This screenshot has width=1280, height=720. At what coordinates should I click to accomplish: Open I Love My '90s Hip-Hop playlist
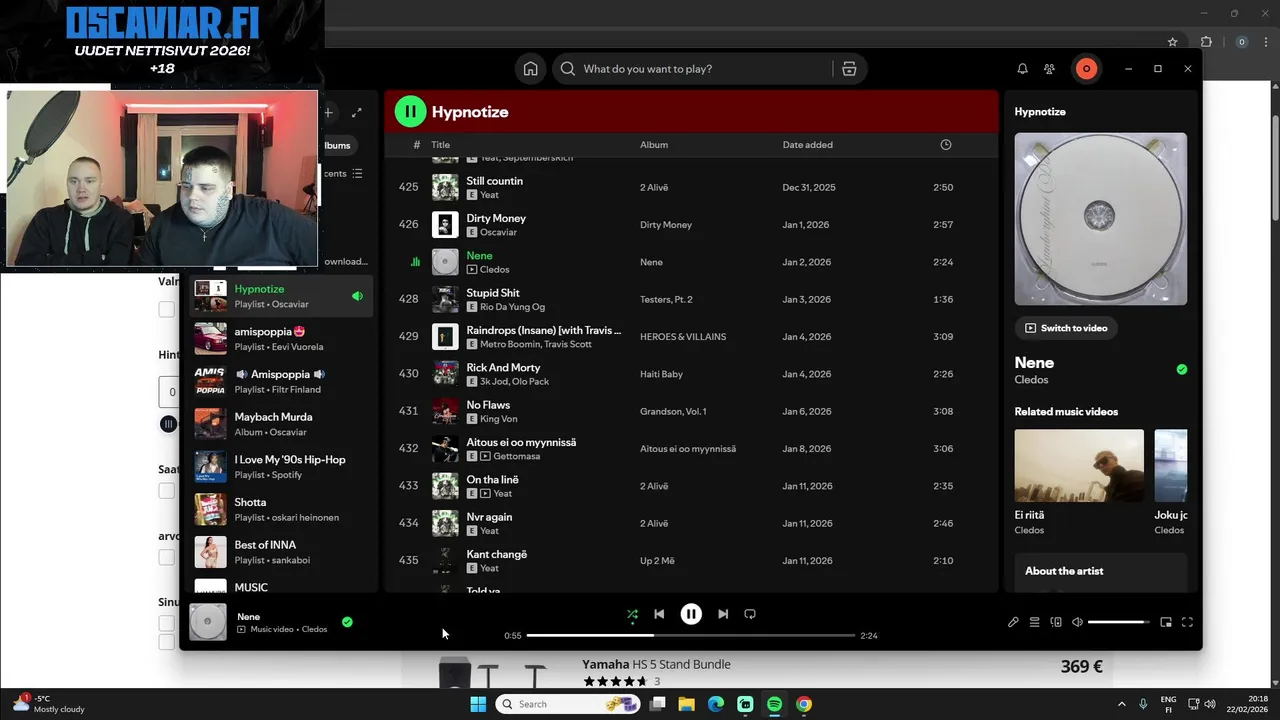tap(280, 467)
